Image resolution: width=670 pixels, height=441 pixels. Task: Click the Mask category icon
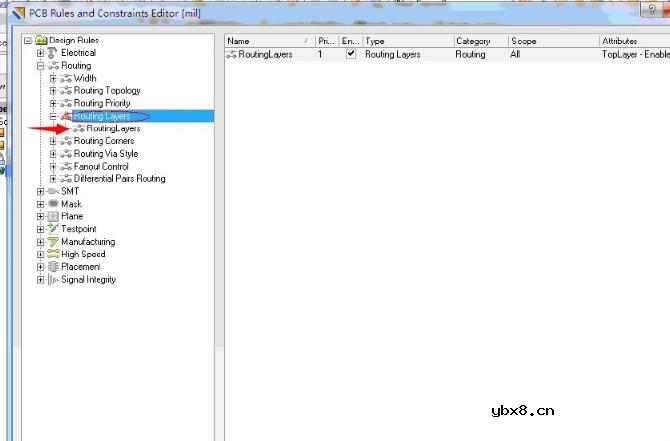53,204
